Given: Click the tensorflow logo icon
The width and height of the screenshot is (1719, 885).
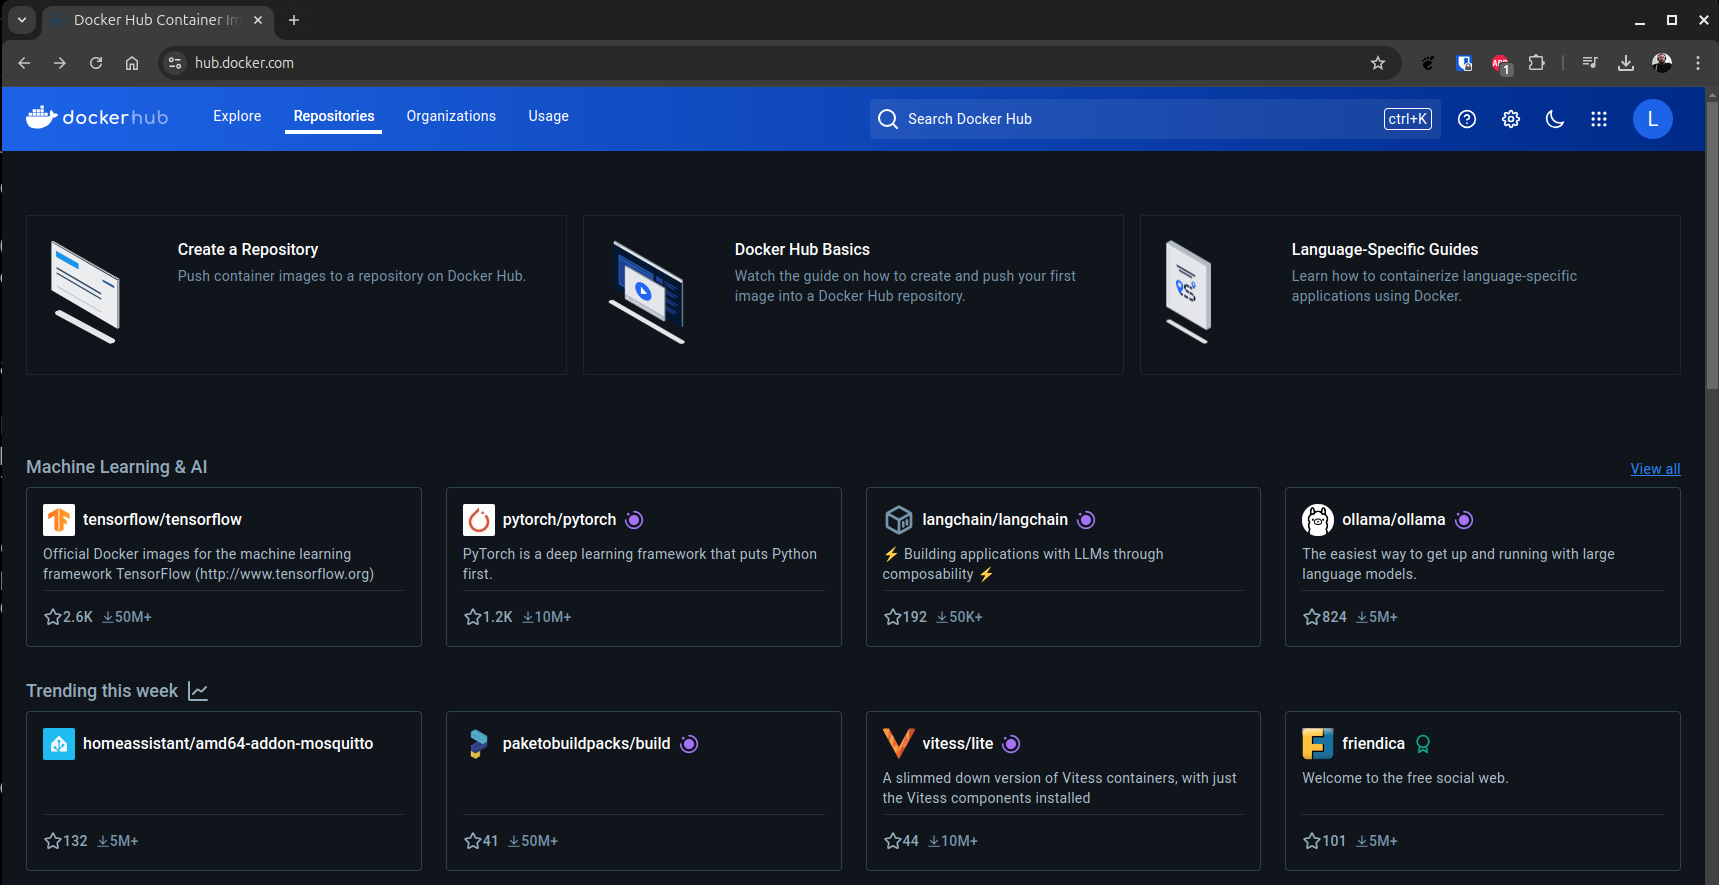Looking at the screenshot, I should click(x=59, y=520).
